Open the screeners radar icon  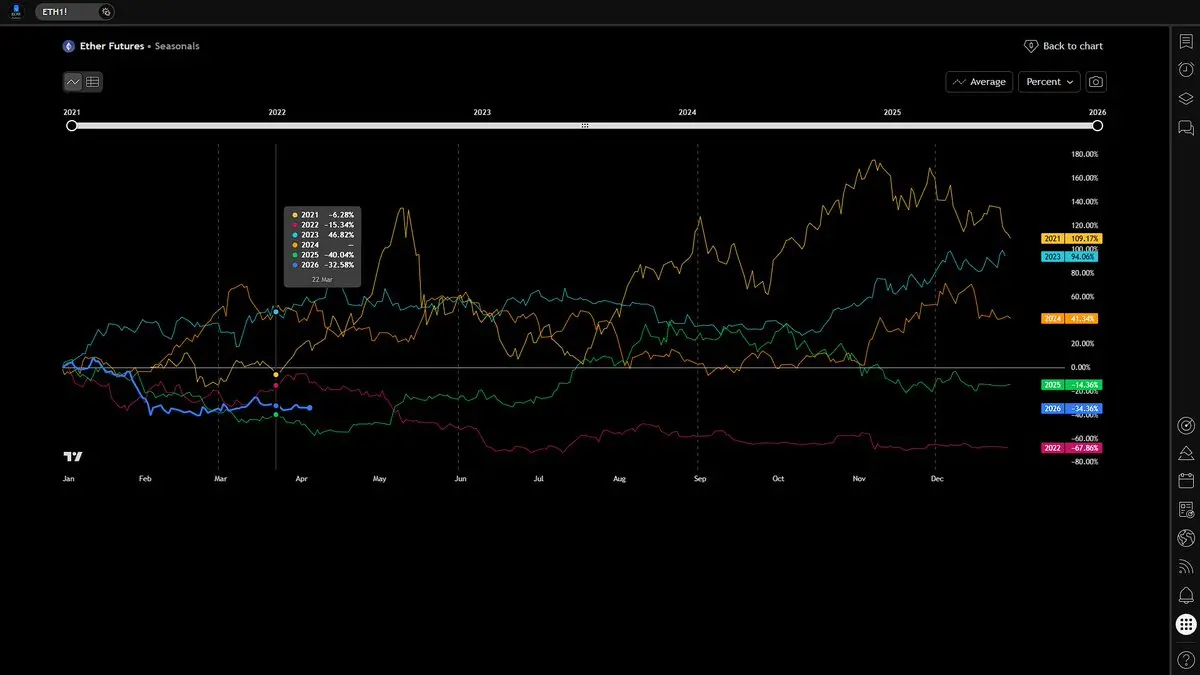click(1186, 425)
